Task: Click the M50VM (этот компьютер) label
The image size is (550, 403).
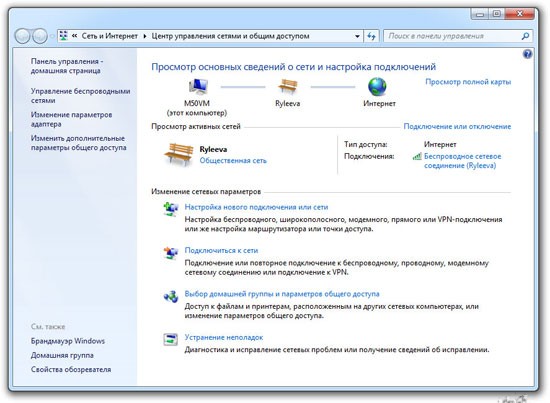Action: [x=197, y=108]
